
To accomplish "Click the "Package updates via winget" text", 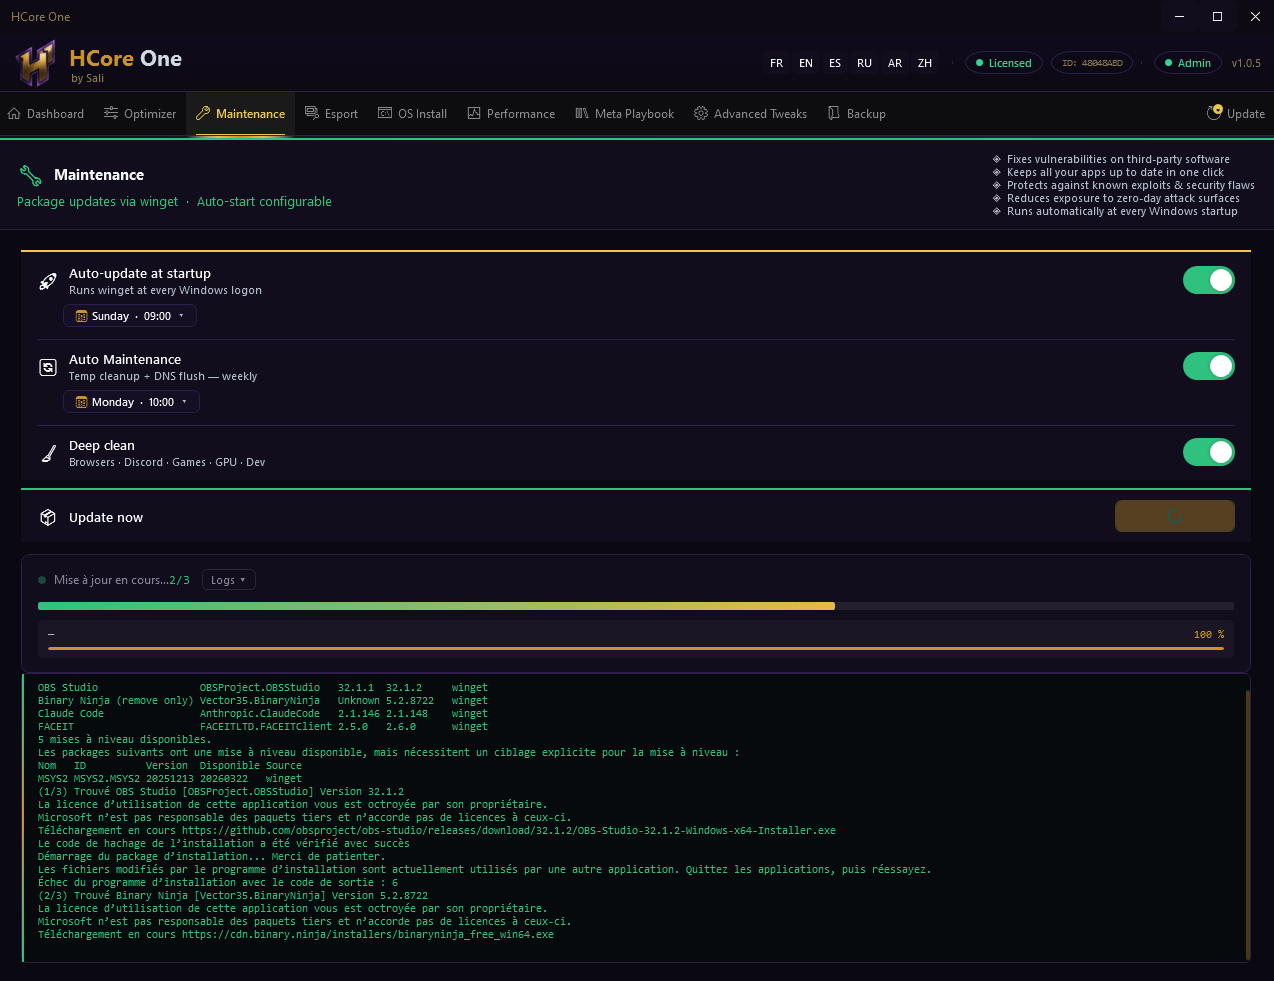I will pyautogui.click(x=97, y=202).
